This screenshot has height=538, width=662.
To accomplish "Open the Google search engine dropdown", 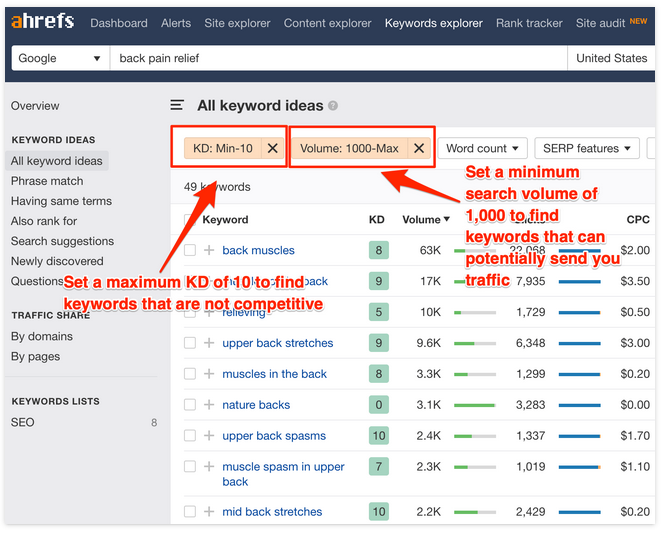I will [60, 58].
